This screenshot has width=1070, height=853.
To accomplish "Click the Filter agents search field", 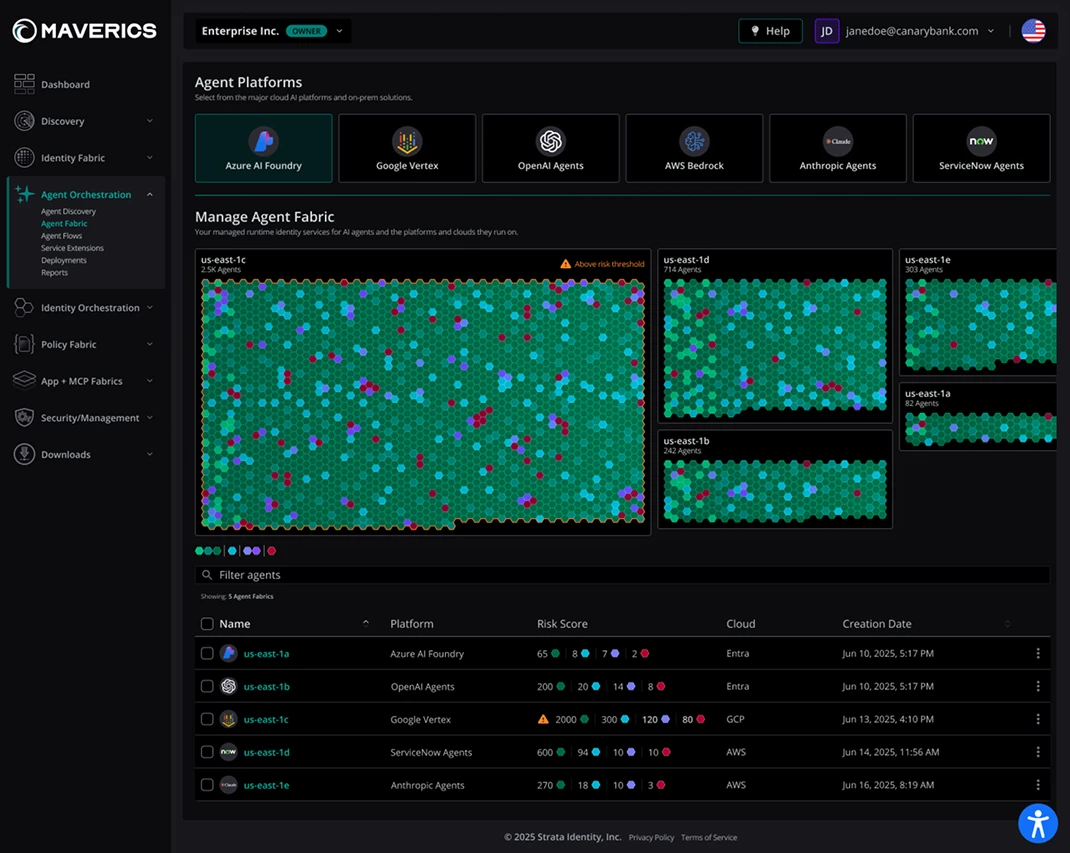I will (622, 575).
